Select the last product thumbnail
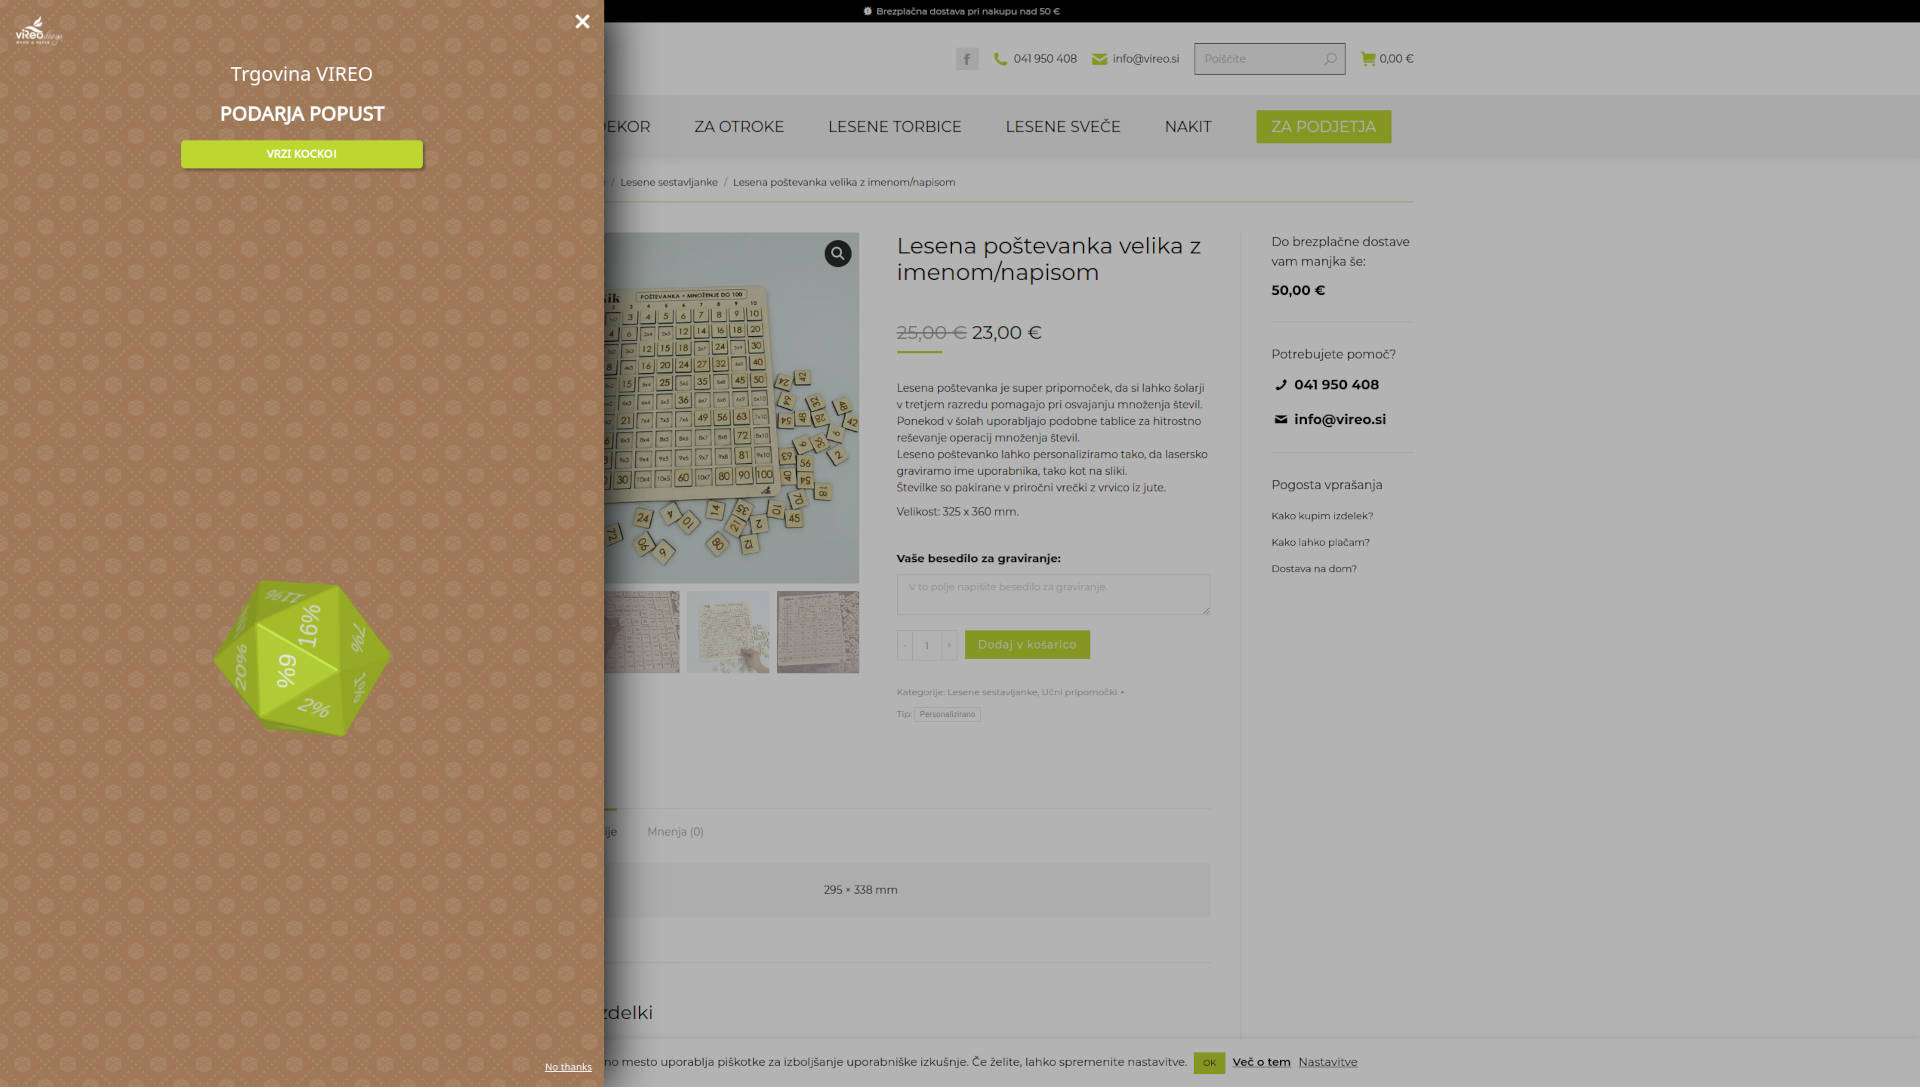The width and height of the screenshot is (1920, 1087). 818,632
